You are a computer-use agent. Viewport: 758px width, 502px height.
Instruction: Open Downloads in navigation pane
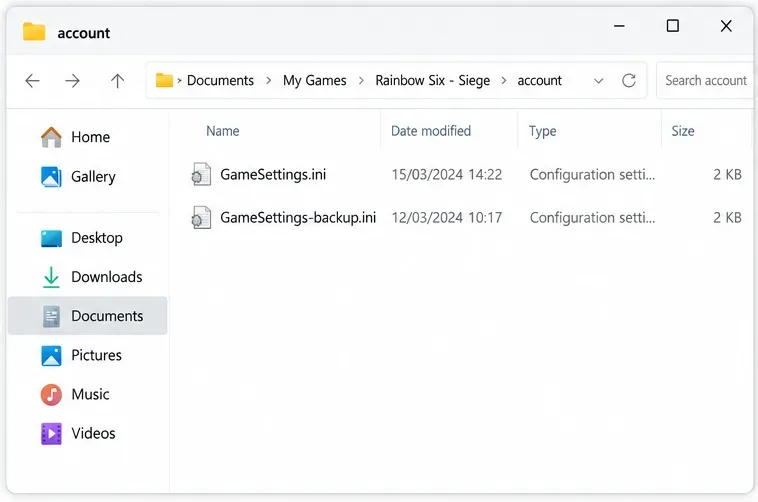(x=88, y=277)
